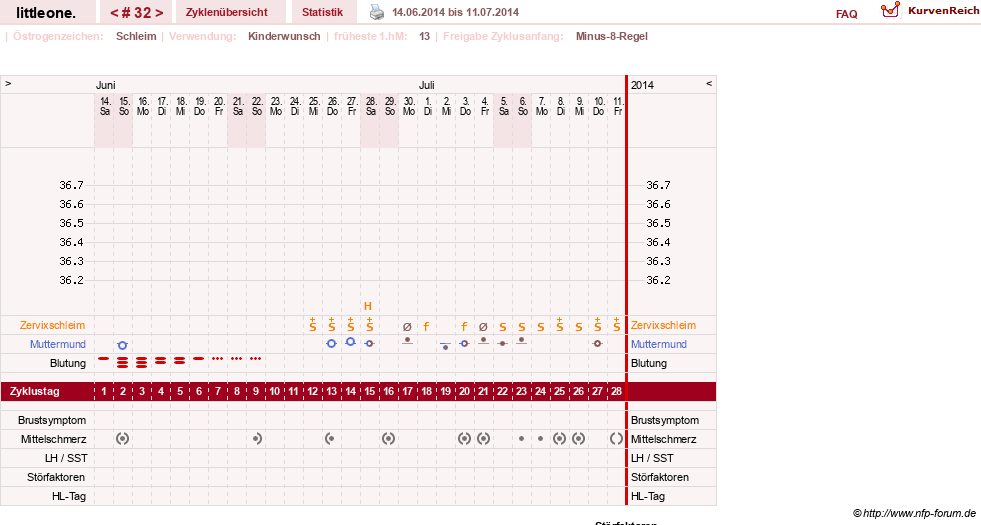The width and height of the screenshot is (981, 525).
Task: Click the ø mucus symbol on cycle day 17
Action: 407,327
